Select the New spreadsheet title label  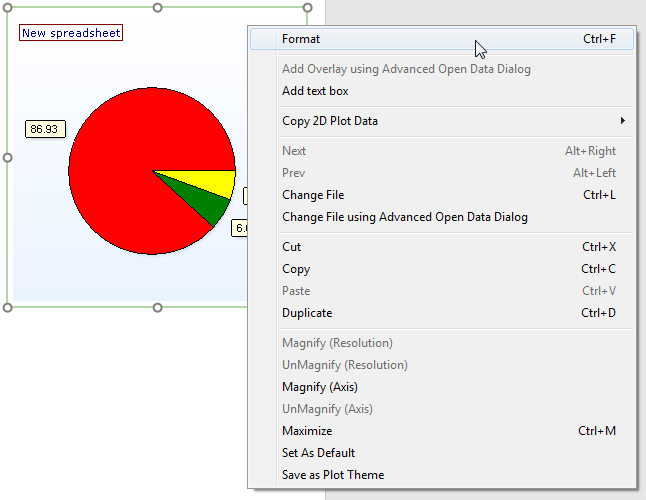coord(71,33)
